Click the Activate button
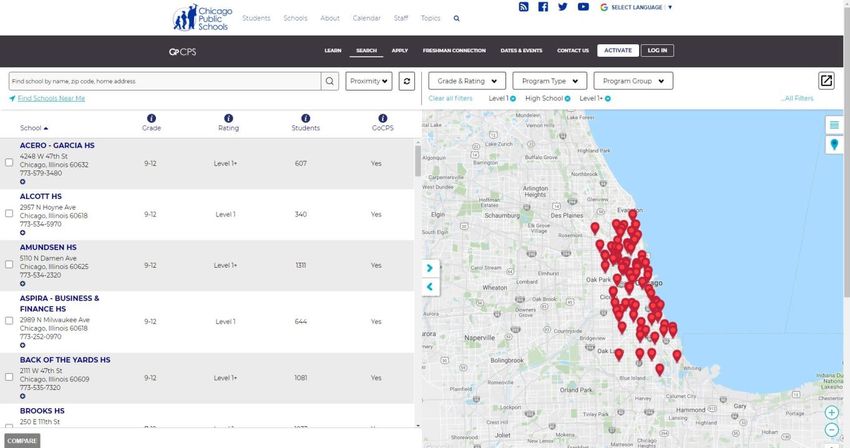Screen dimensions: 850x448 [618, 50]
